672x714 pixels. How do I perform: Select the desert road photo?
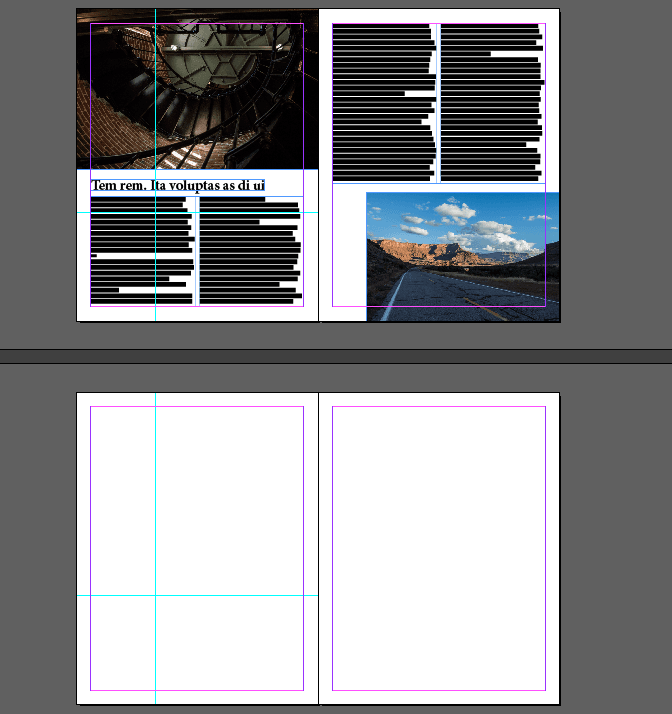click(463, 257)
